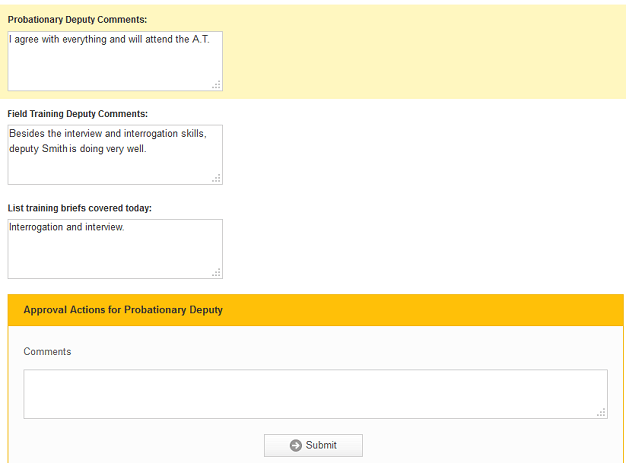Grab resize handle of Field Training Deputy Comments box
The width and height of the screenshot is (626, 463).
click(216, 178)
